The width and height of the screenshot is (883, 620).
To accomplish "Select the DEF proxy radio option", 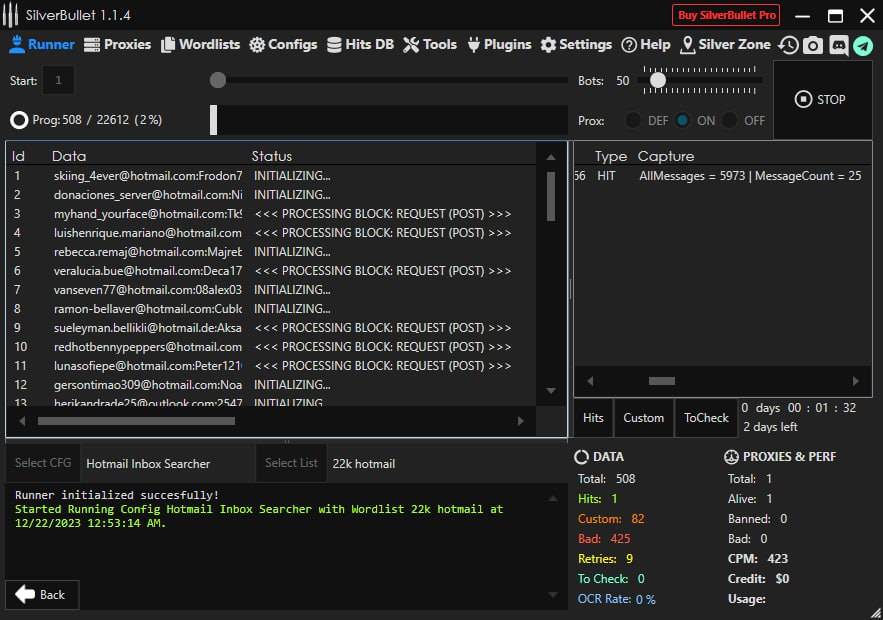I will pos(634,120).
